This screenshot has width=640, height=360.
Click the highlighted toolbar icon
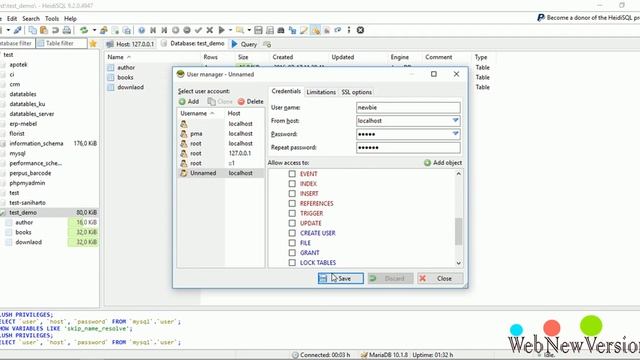tap(316, 30)
